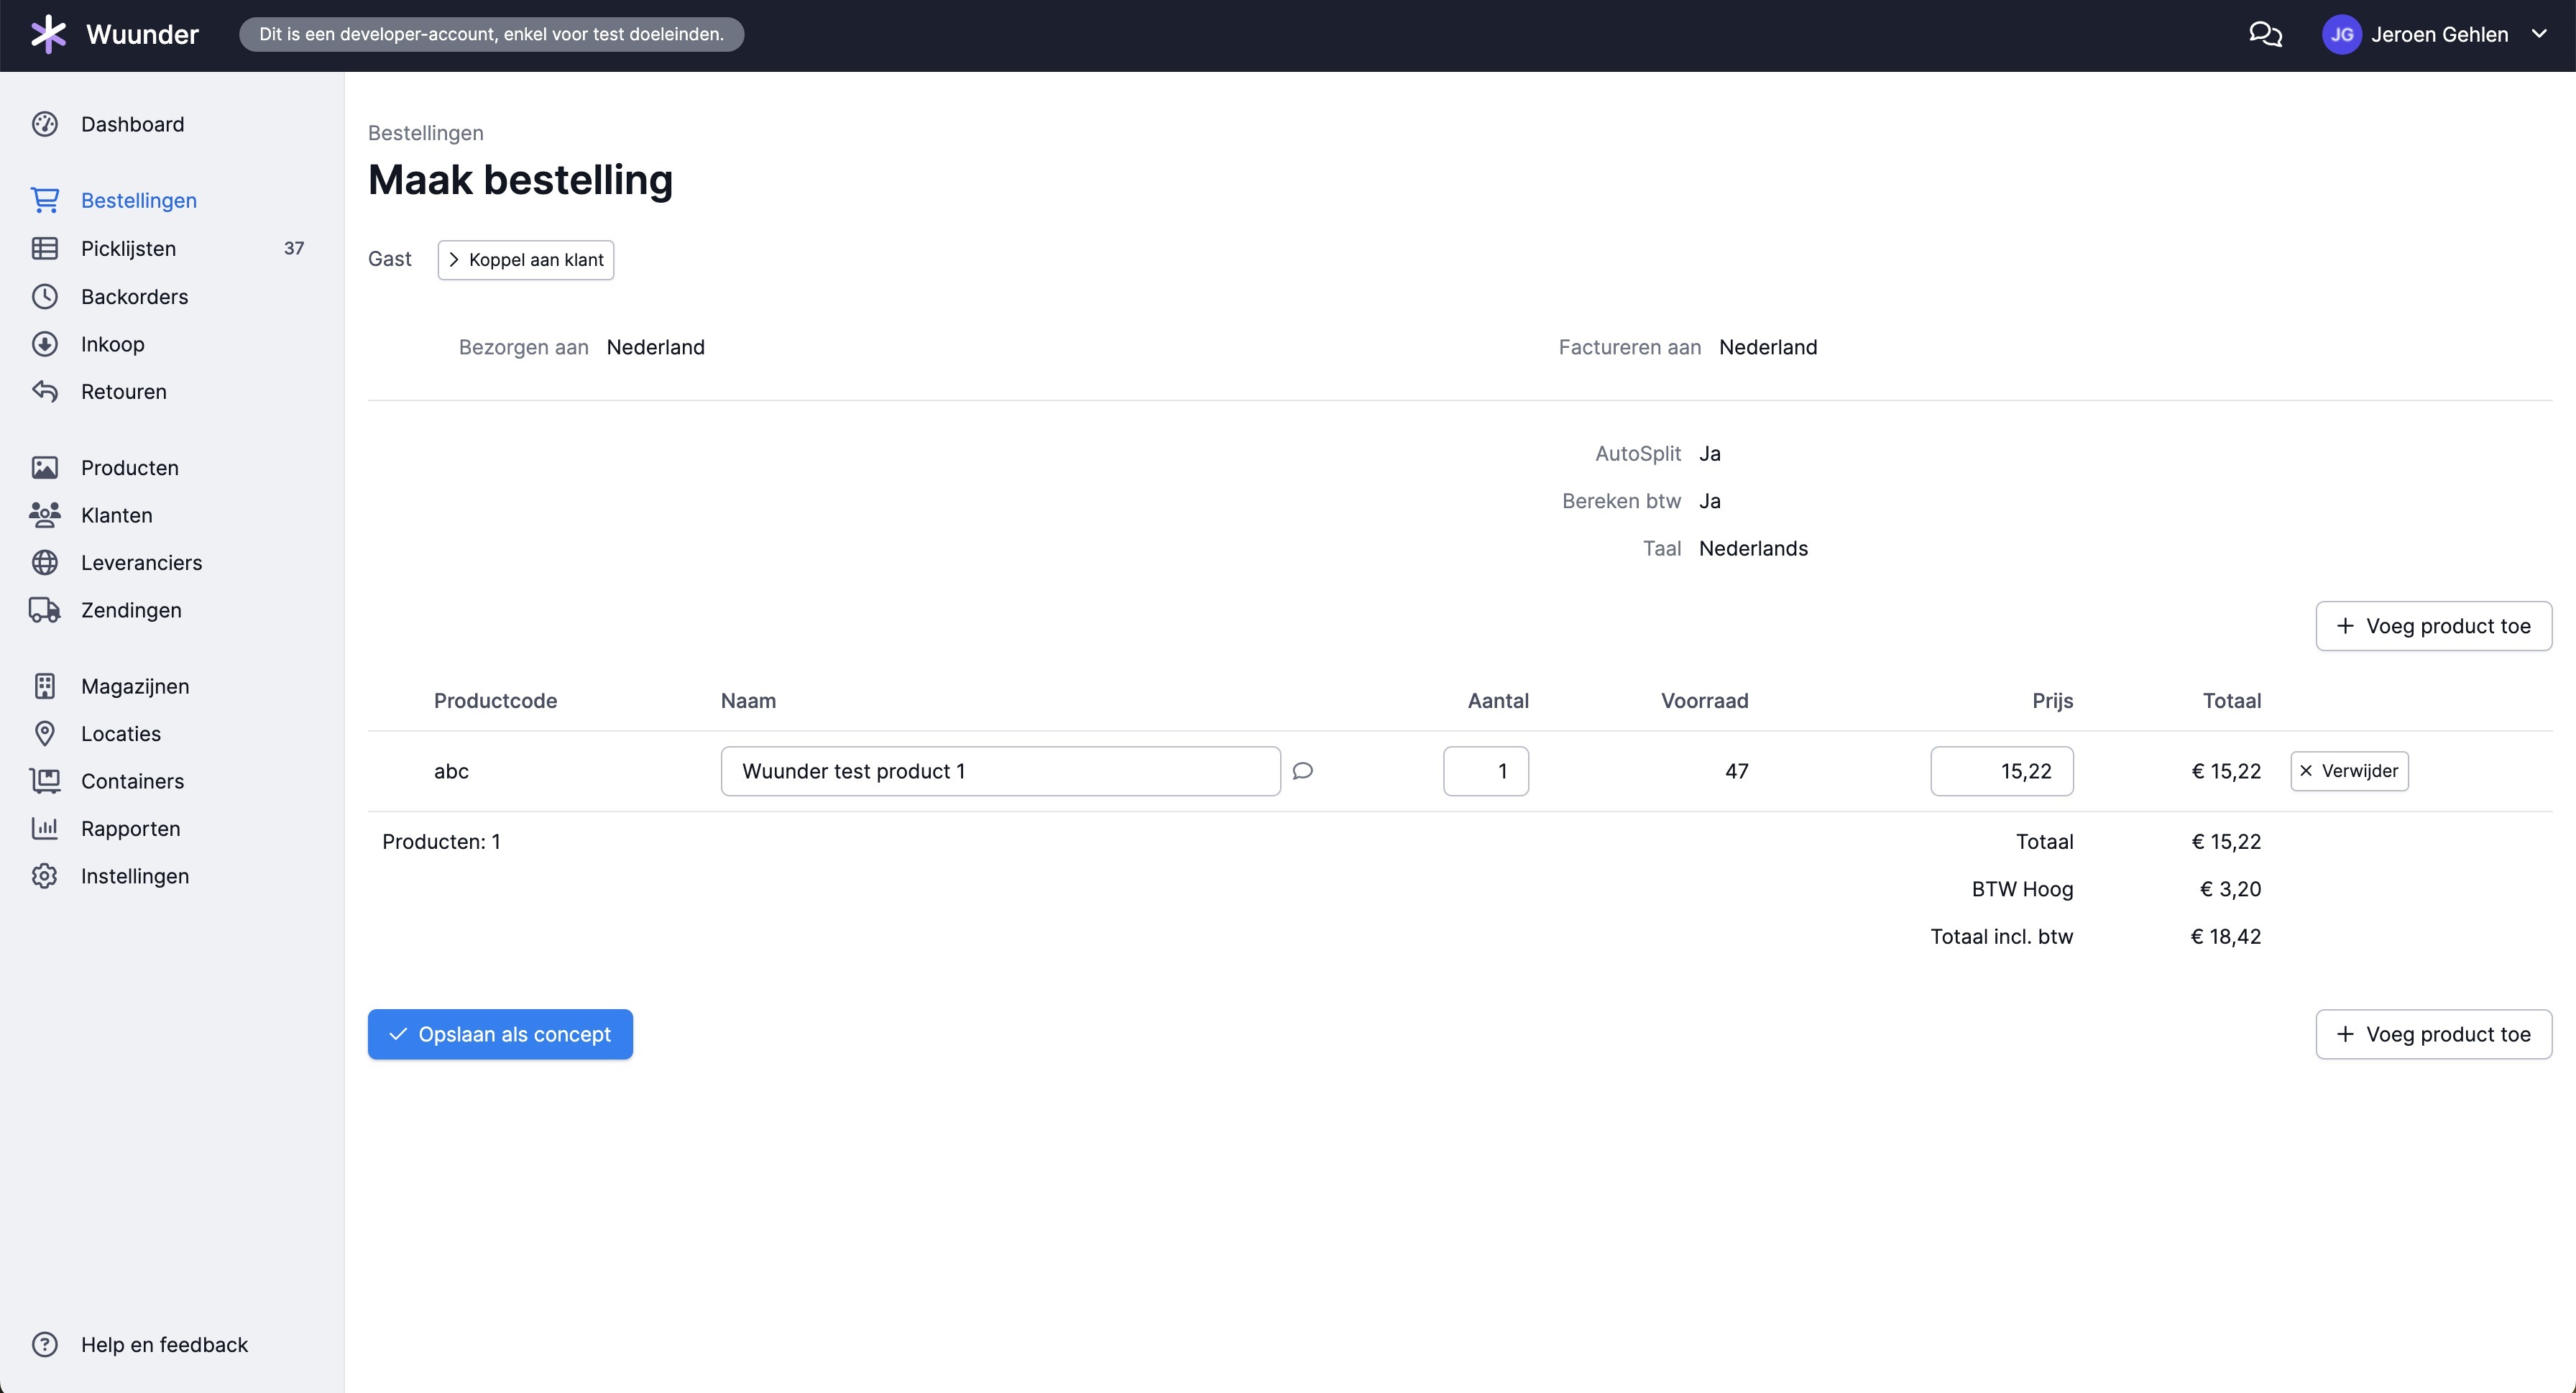Click the Instellingen gear icon

click(x=45, y=876)
